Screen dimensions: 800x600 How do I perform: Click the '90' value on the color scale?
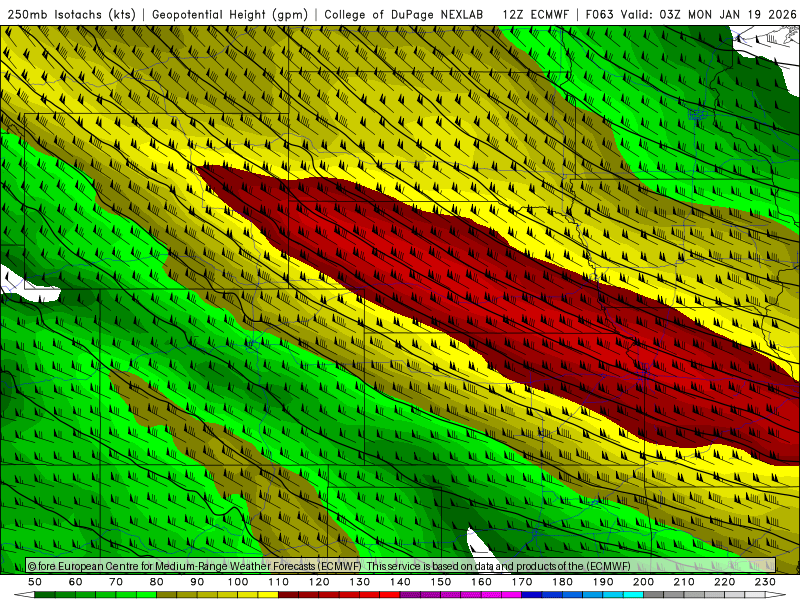(197, 582)
